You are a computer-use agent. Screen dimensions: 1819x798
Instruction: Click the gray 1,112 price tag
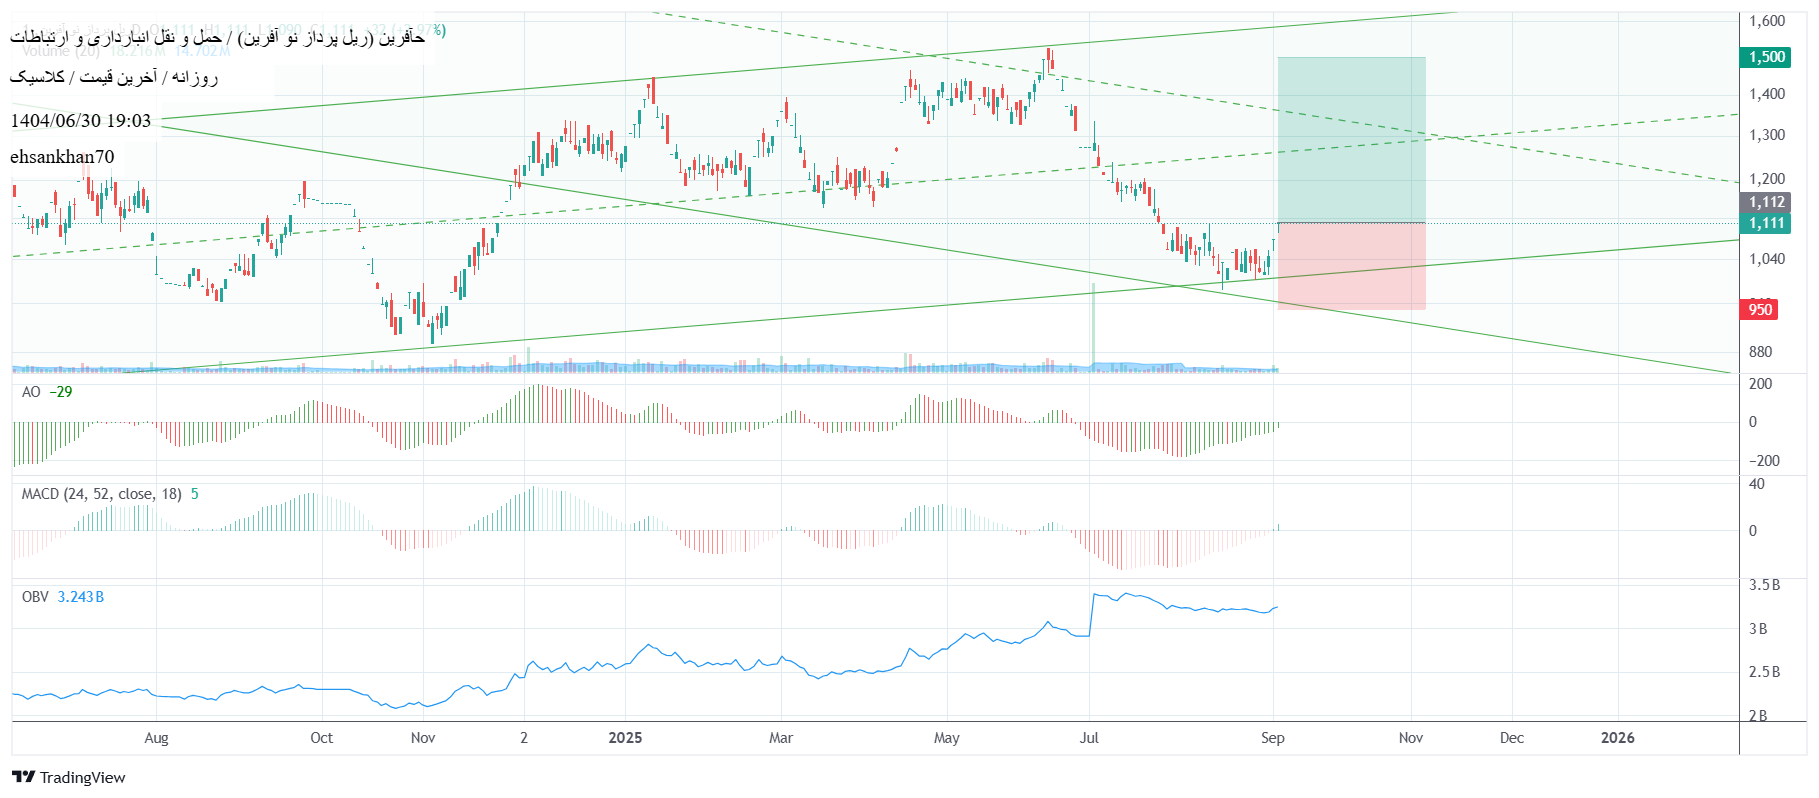click(1766, 202)
